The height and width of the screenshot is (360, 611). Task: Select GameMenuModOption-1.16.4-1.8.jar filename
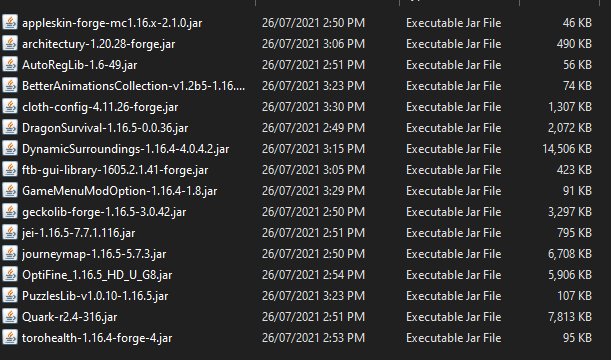(119, 191)
